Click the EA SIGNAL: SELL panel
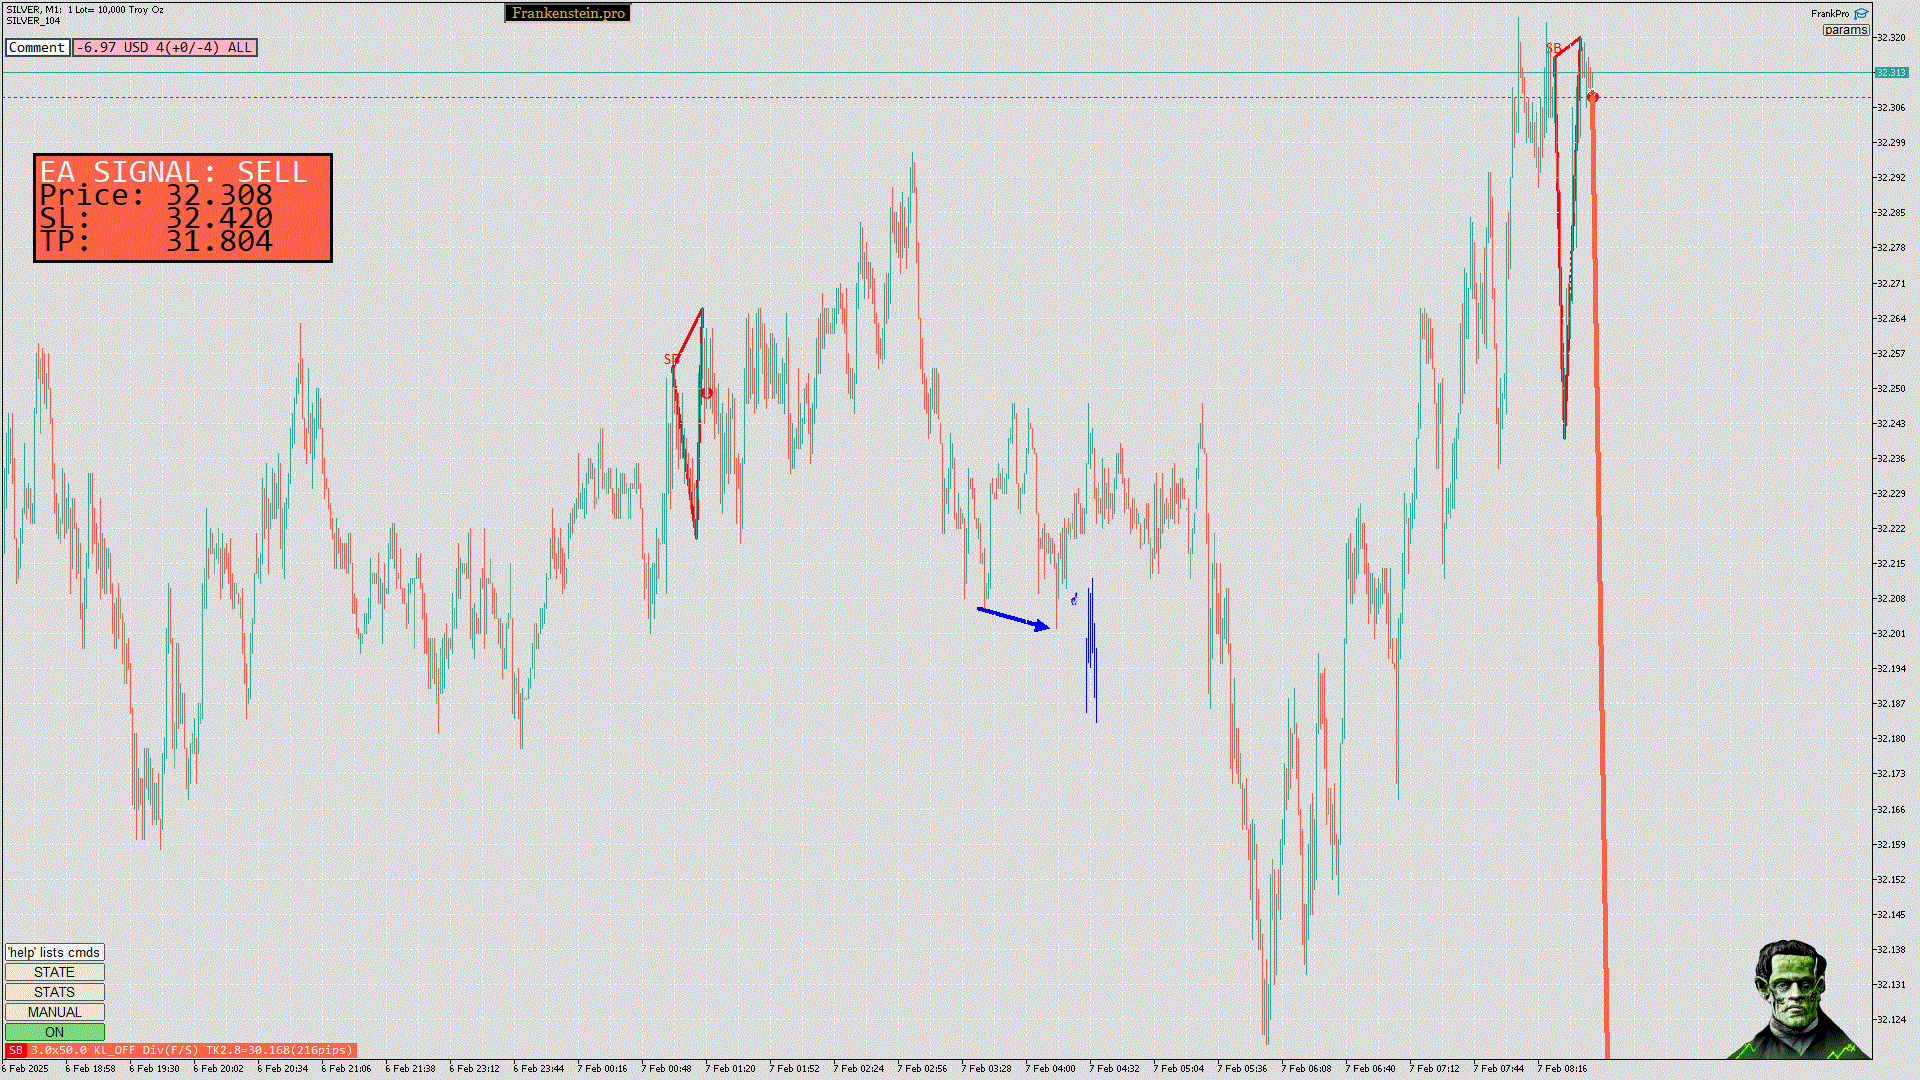Viewport: 1920px width, 1080px height. (x=183, y=207)
